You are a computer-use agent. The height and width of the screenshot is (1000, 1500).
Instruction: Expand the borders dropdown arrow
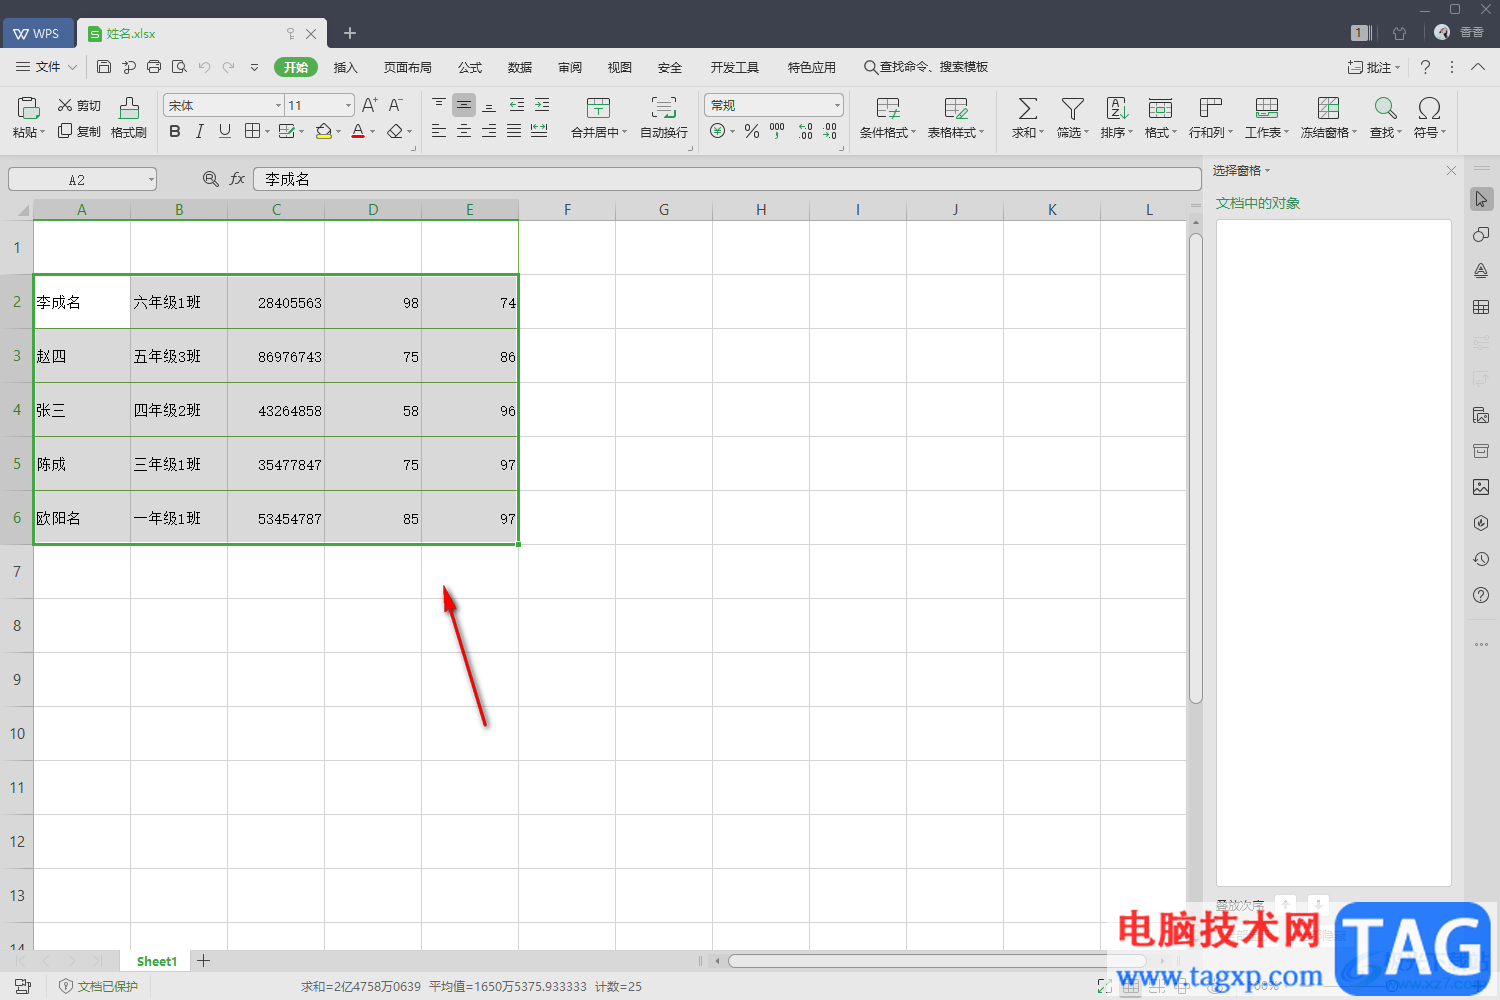[267, 132]
